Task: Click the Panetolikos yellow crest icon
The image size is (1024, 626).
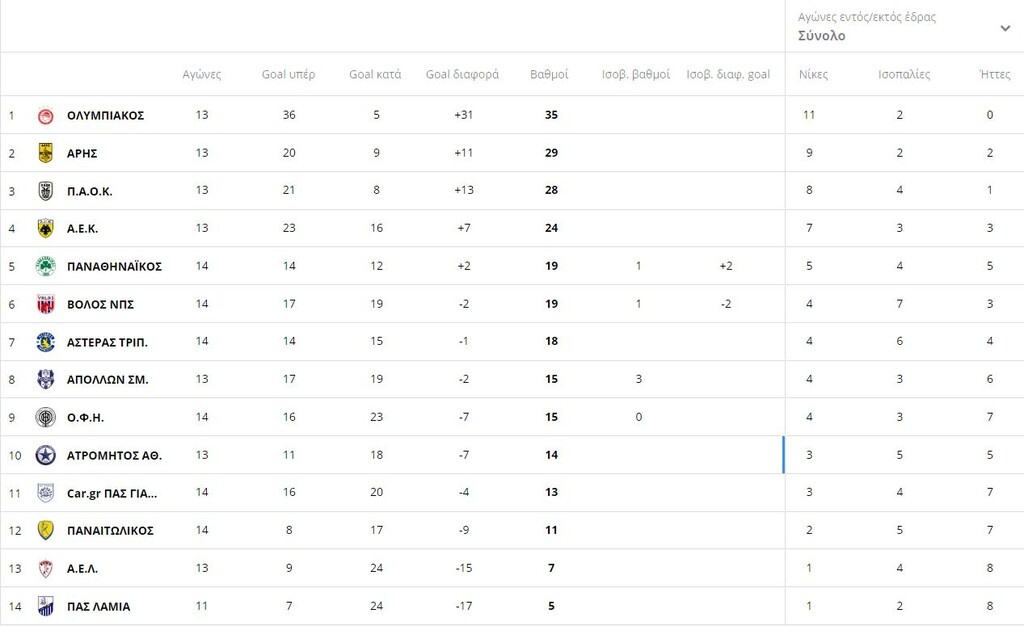Action: 45,531
